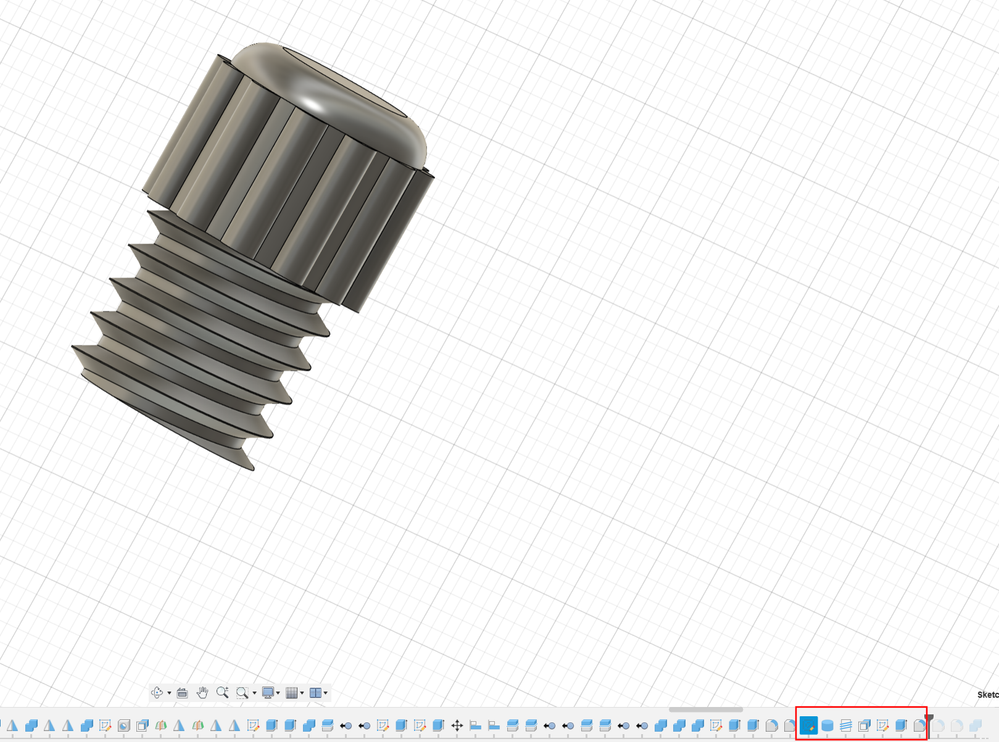The height and width of the screenshot is (742, 999).
Task: Click the first Align feature after Move
Action: click(x=475, y=725)
